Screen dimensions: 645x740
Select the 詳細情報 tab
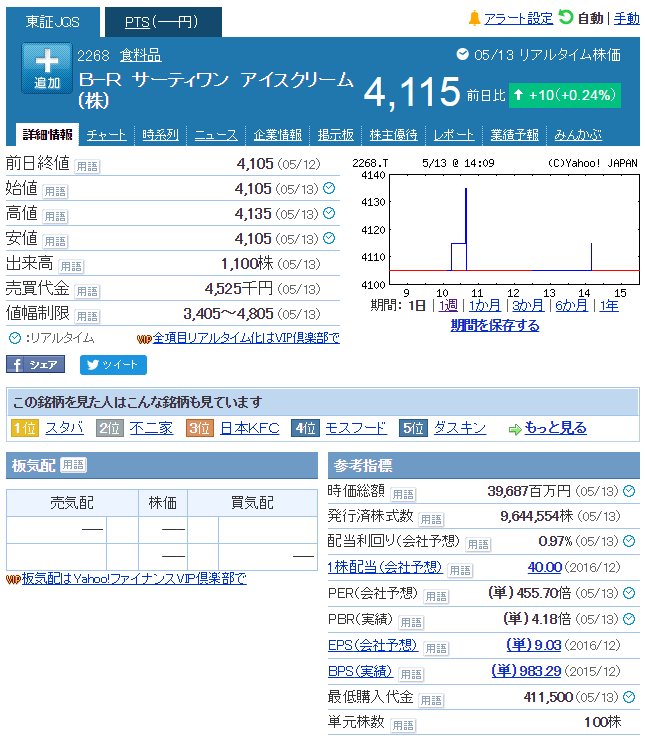(x=47, y=135)
